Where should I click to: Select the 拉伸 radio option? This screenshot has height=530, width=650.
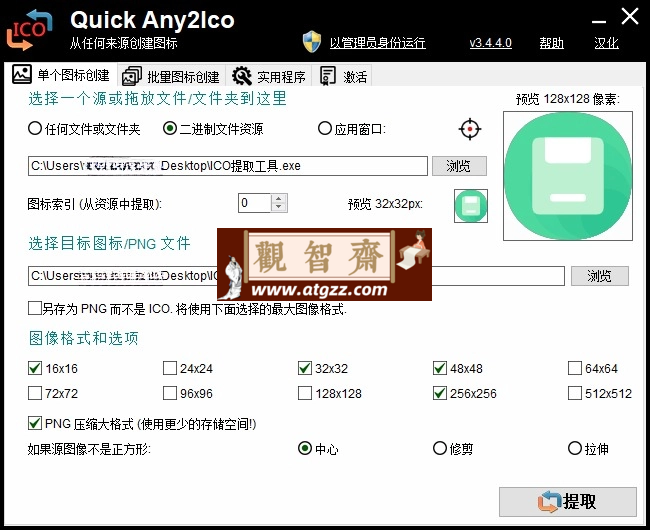(x=588, y=448)
